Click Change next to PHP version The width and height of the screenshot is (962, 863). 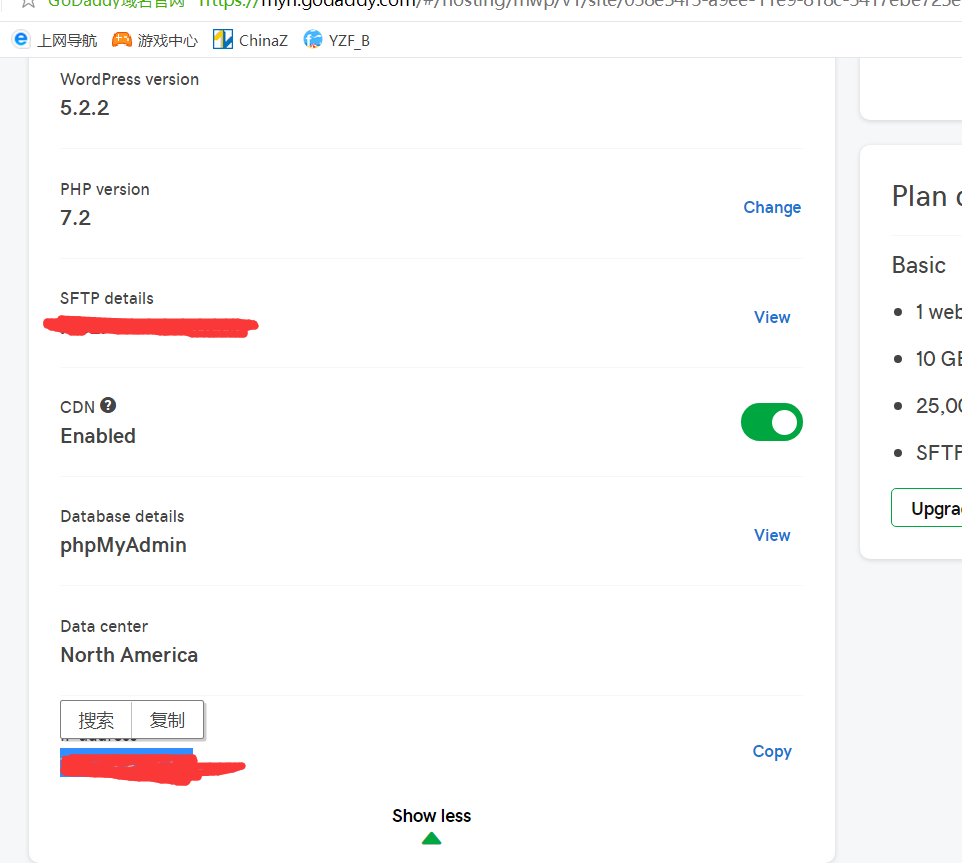[x=772, y=208]
